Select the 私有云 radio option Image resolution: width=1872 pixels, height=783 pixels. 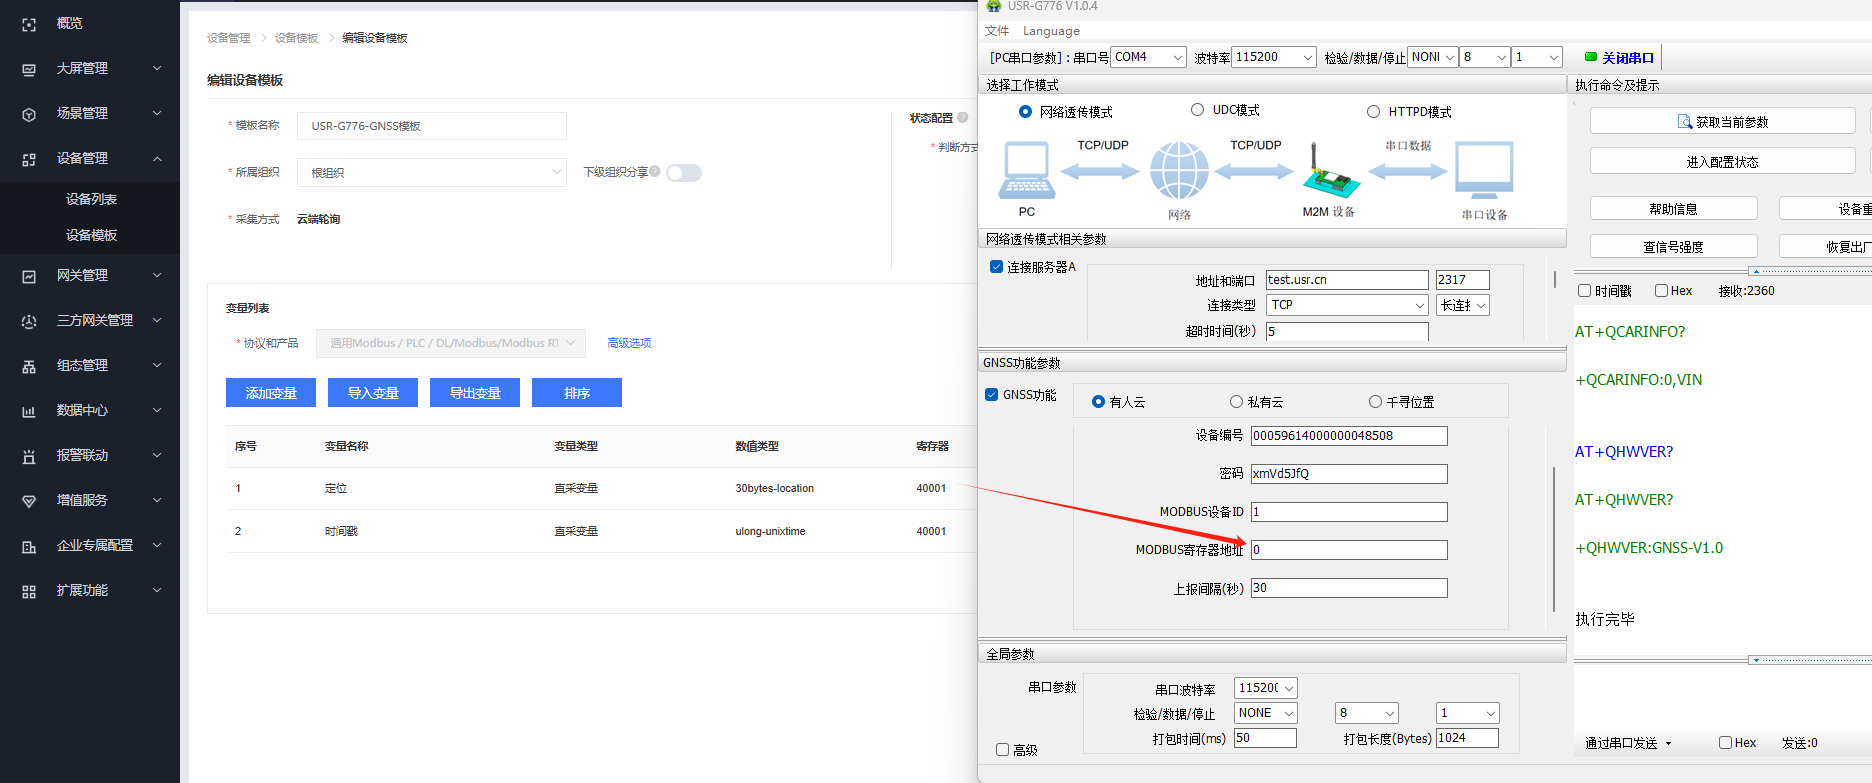[x=1237, y=402]
